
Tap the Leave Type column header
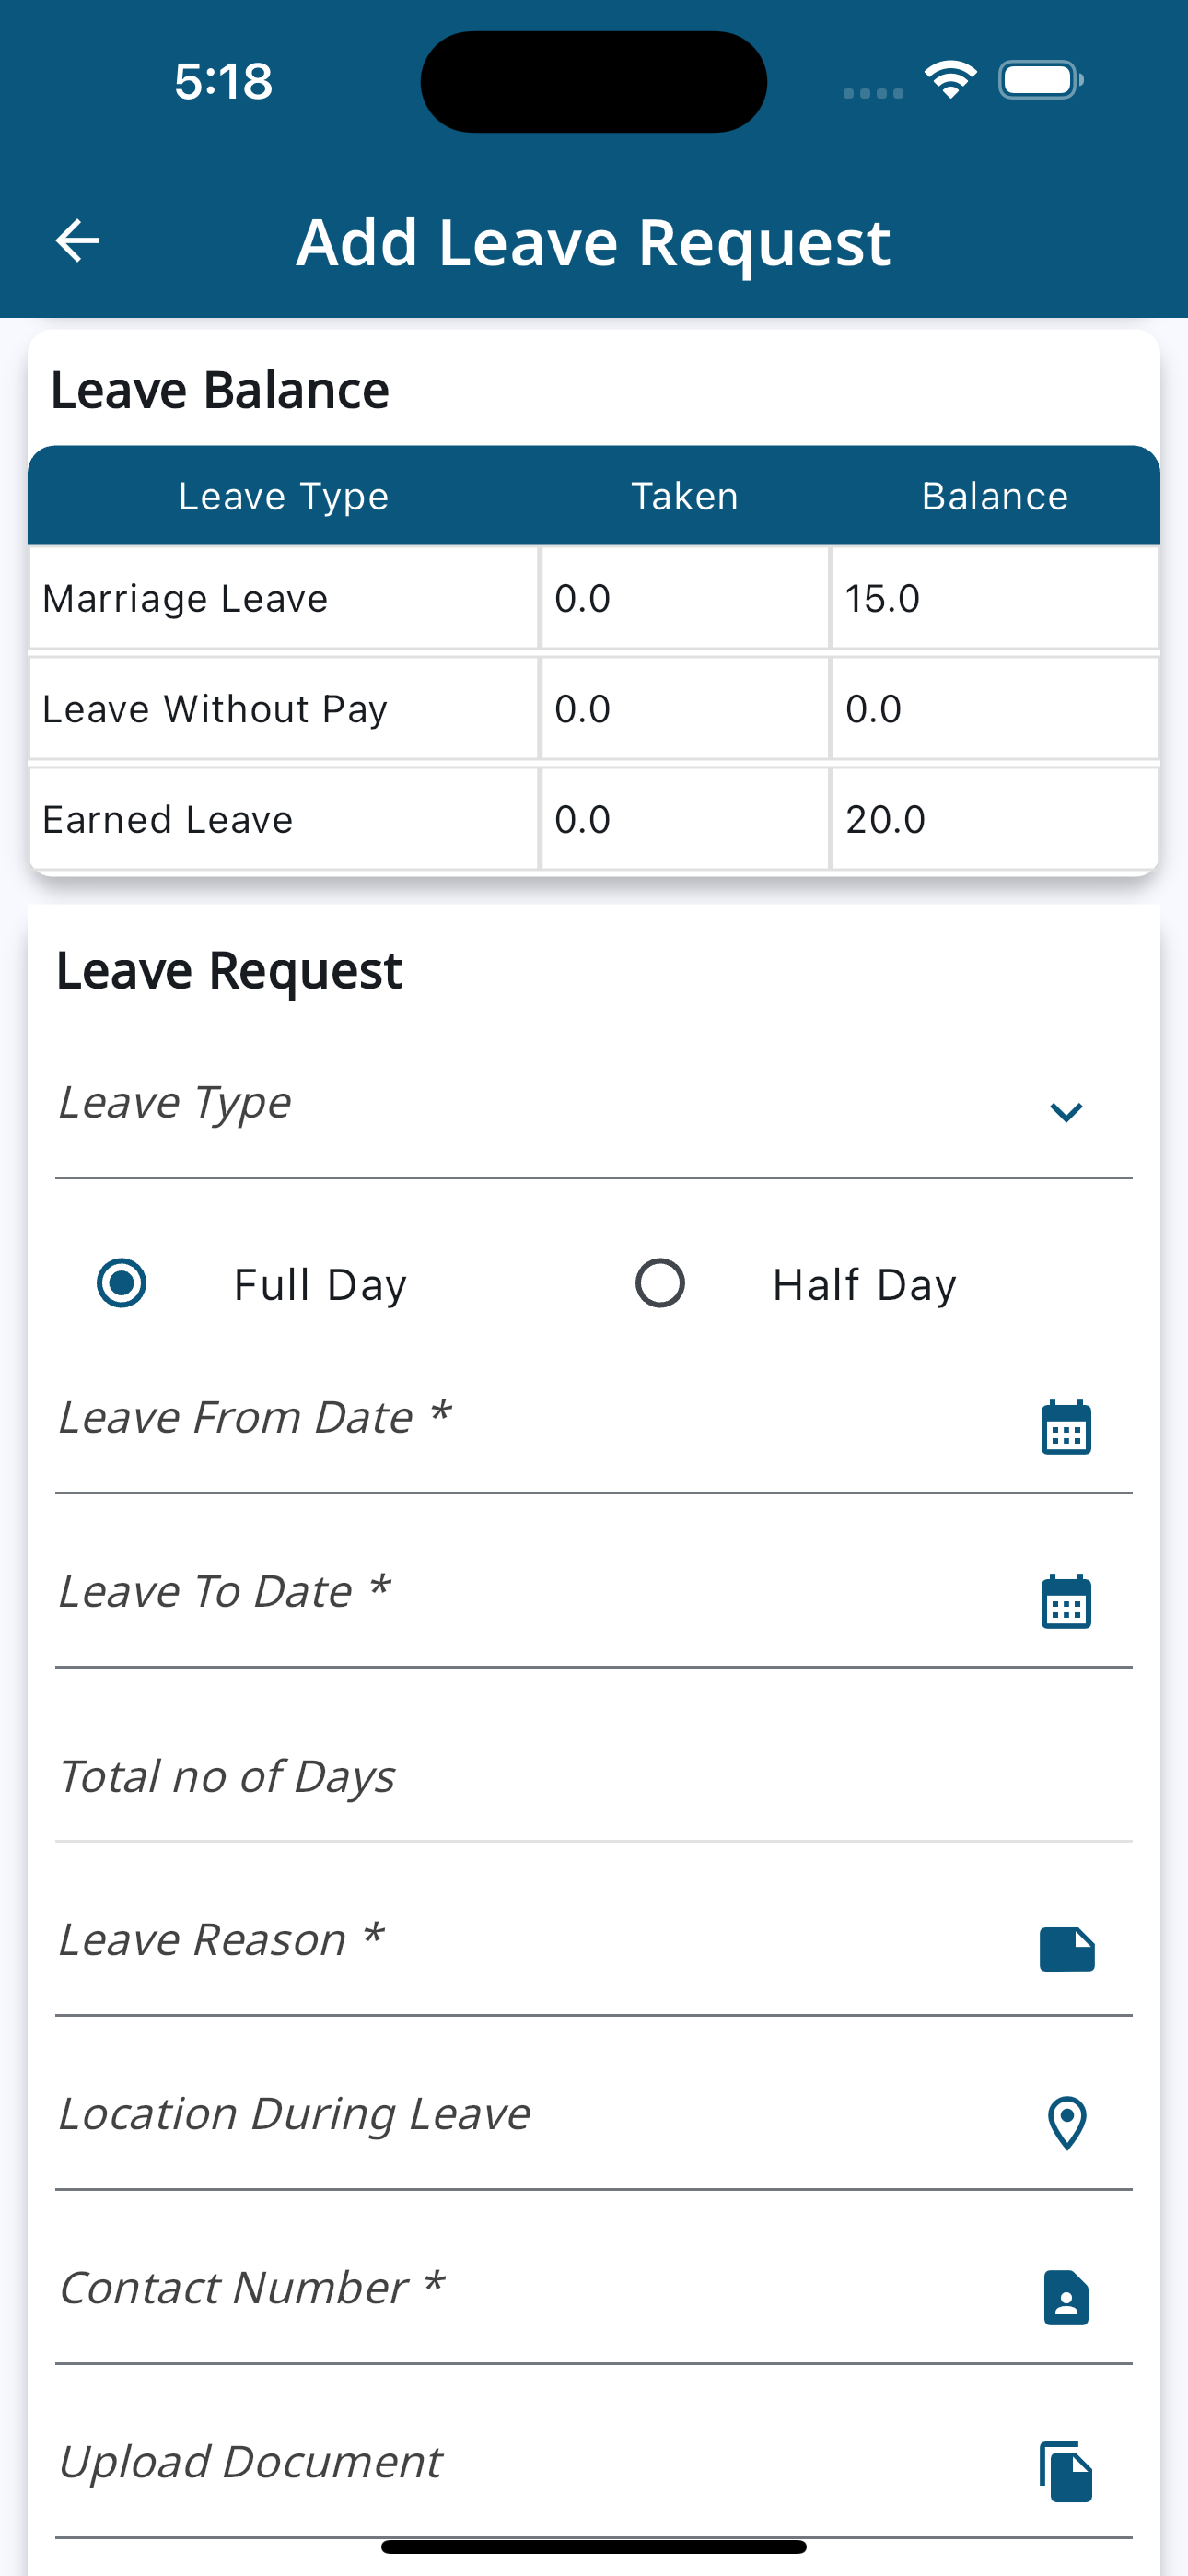pyautogui.click(x=283, y=496)
